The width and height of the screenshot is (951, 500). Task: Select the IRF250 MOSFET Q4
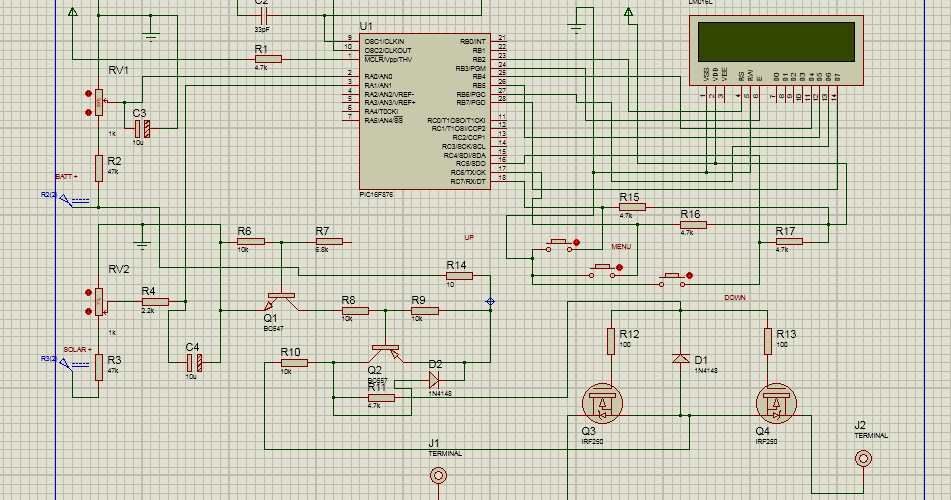[776, 403]
